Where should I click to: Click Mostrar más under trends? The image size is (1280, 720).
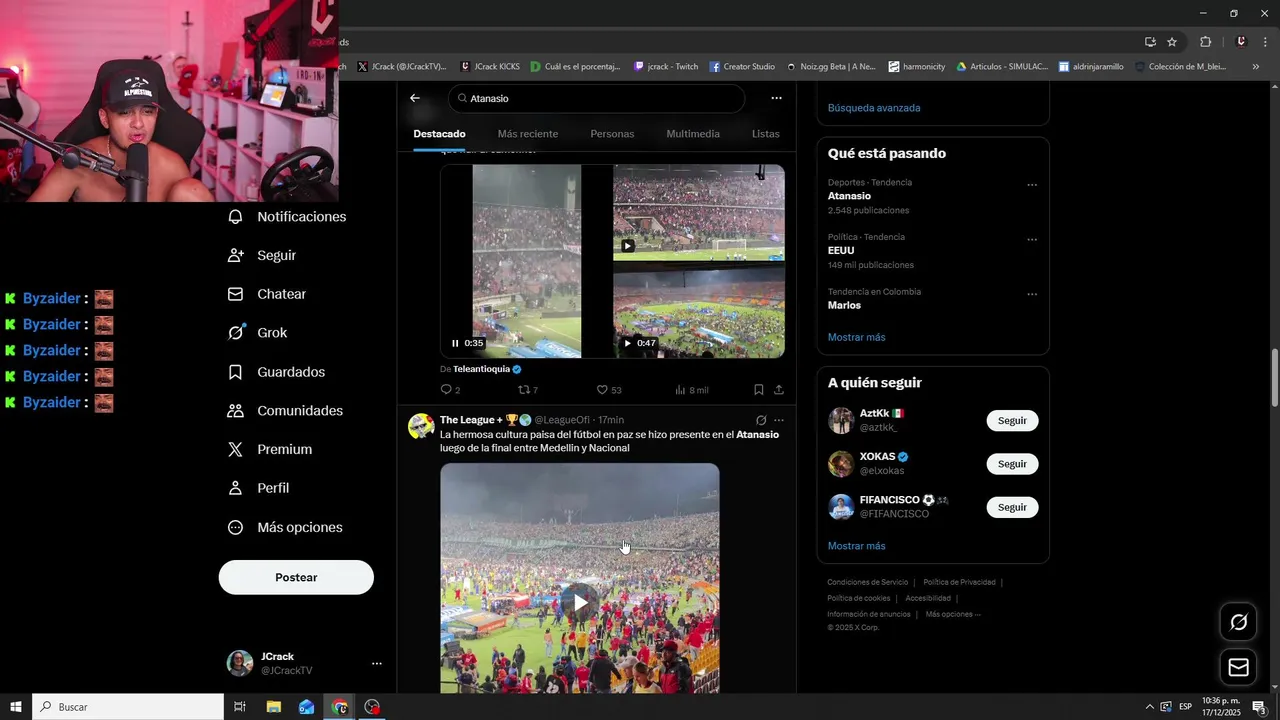pyautogui.click(x=856, y=337)
